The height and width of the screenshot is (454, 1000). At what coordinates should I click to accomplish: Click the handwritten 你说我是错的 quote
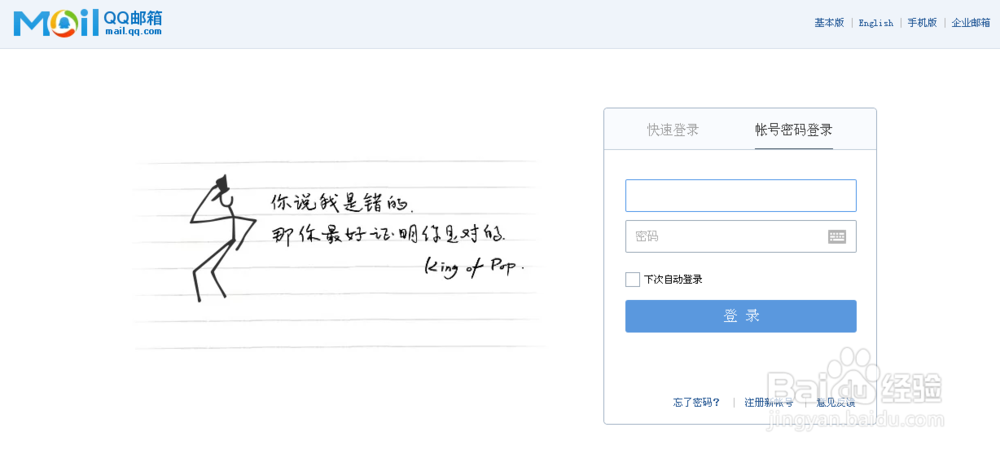point(342,202)
